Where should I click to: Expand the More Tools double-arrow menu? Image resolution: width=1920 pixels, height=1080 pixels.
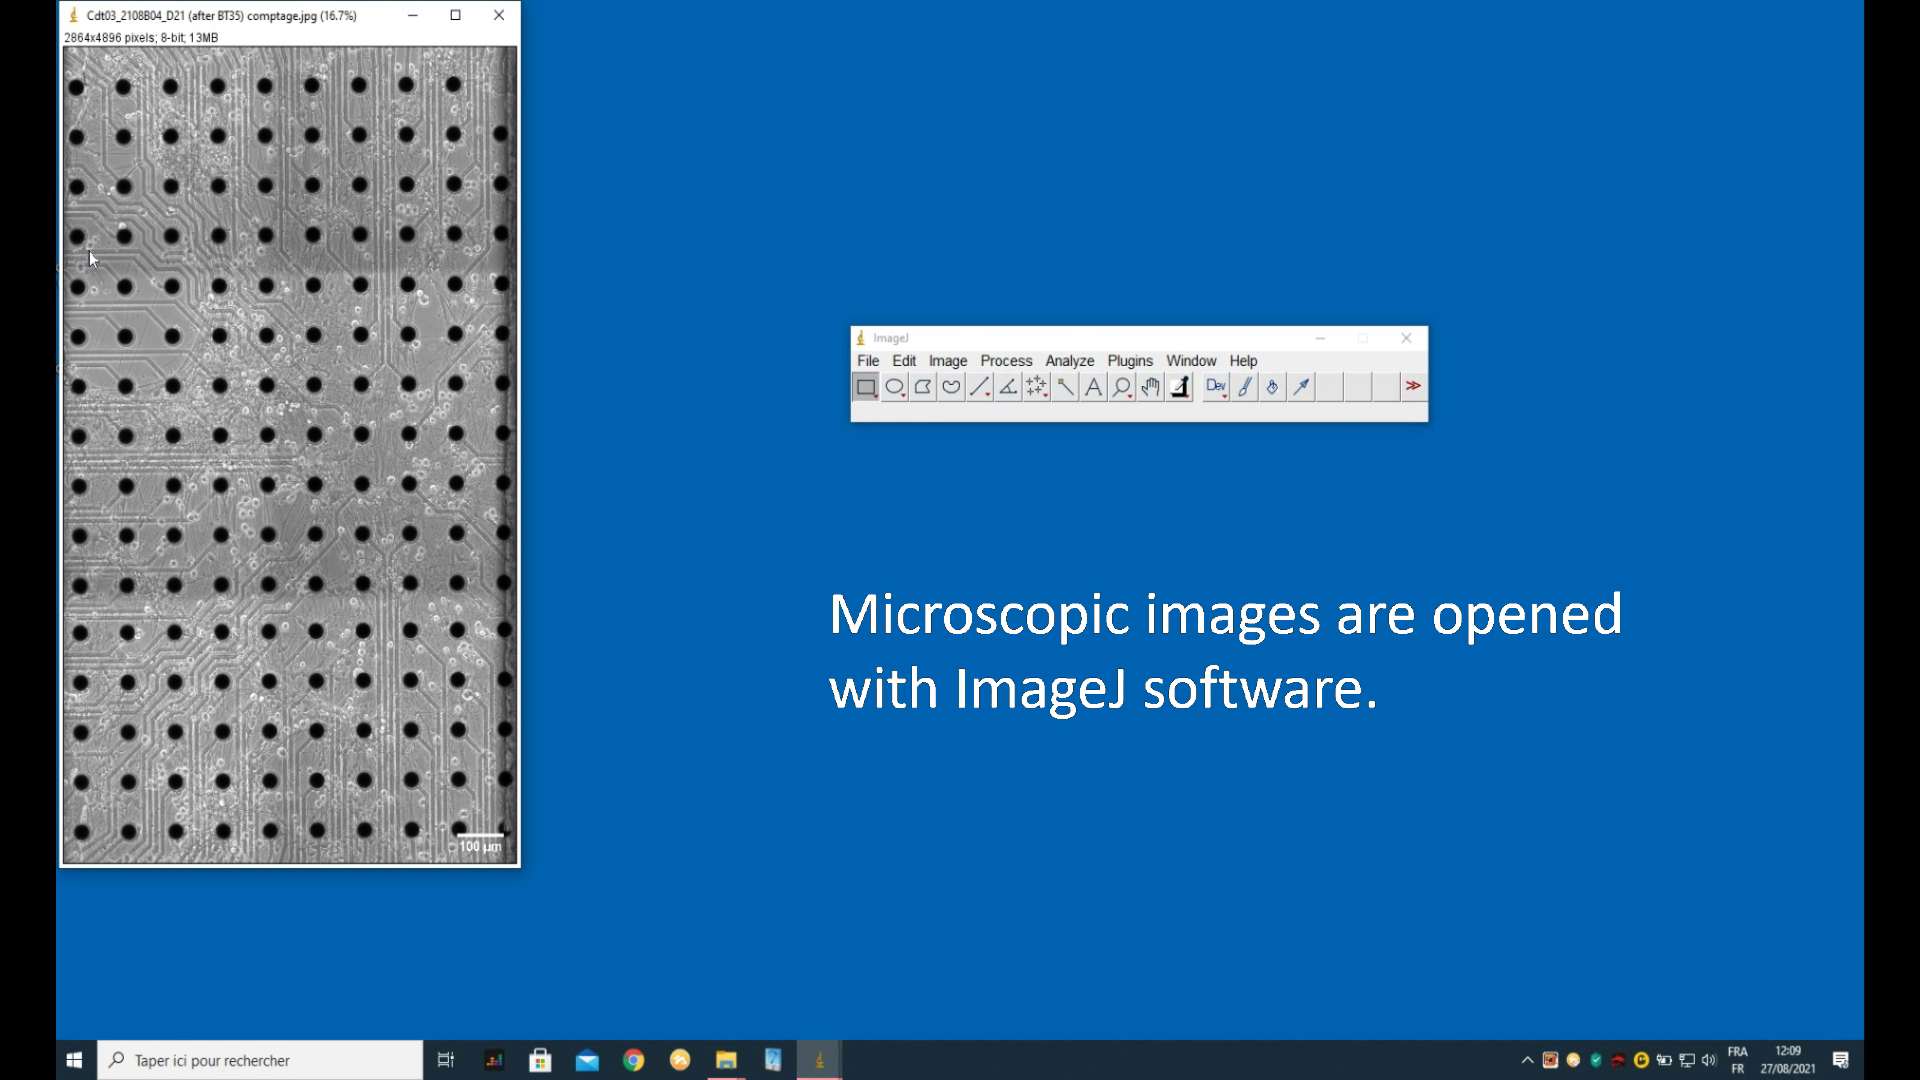(x=1413, y=387)
